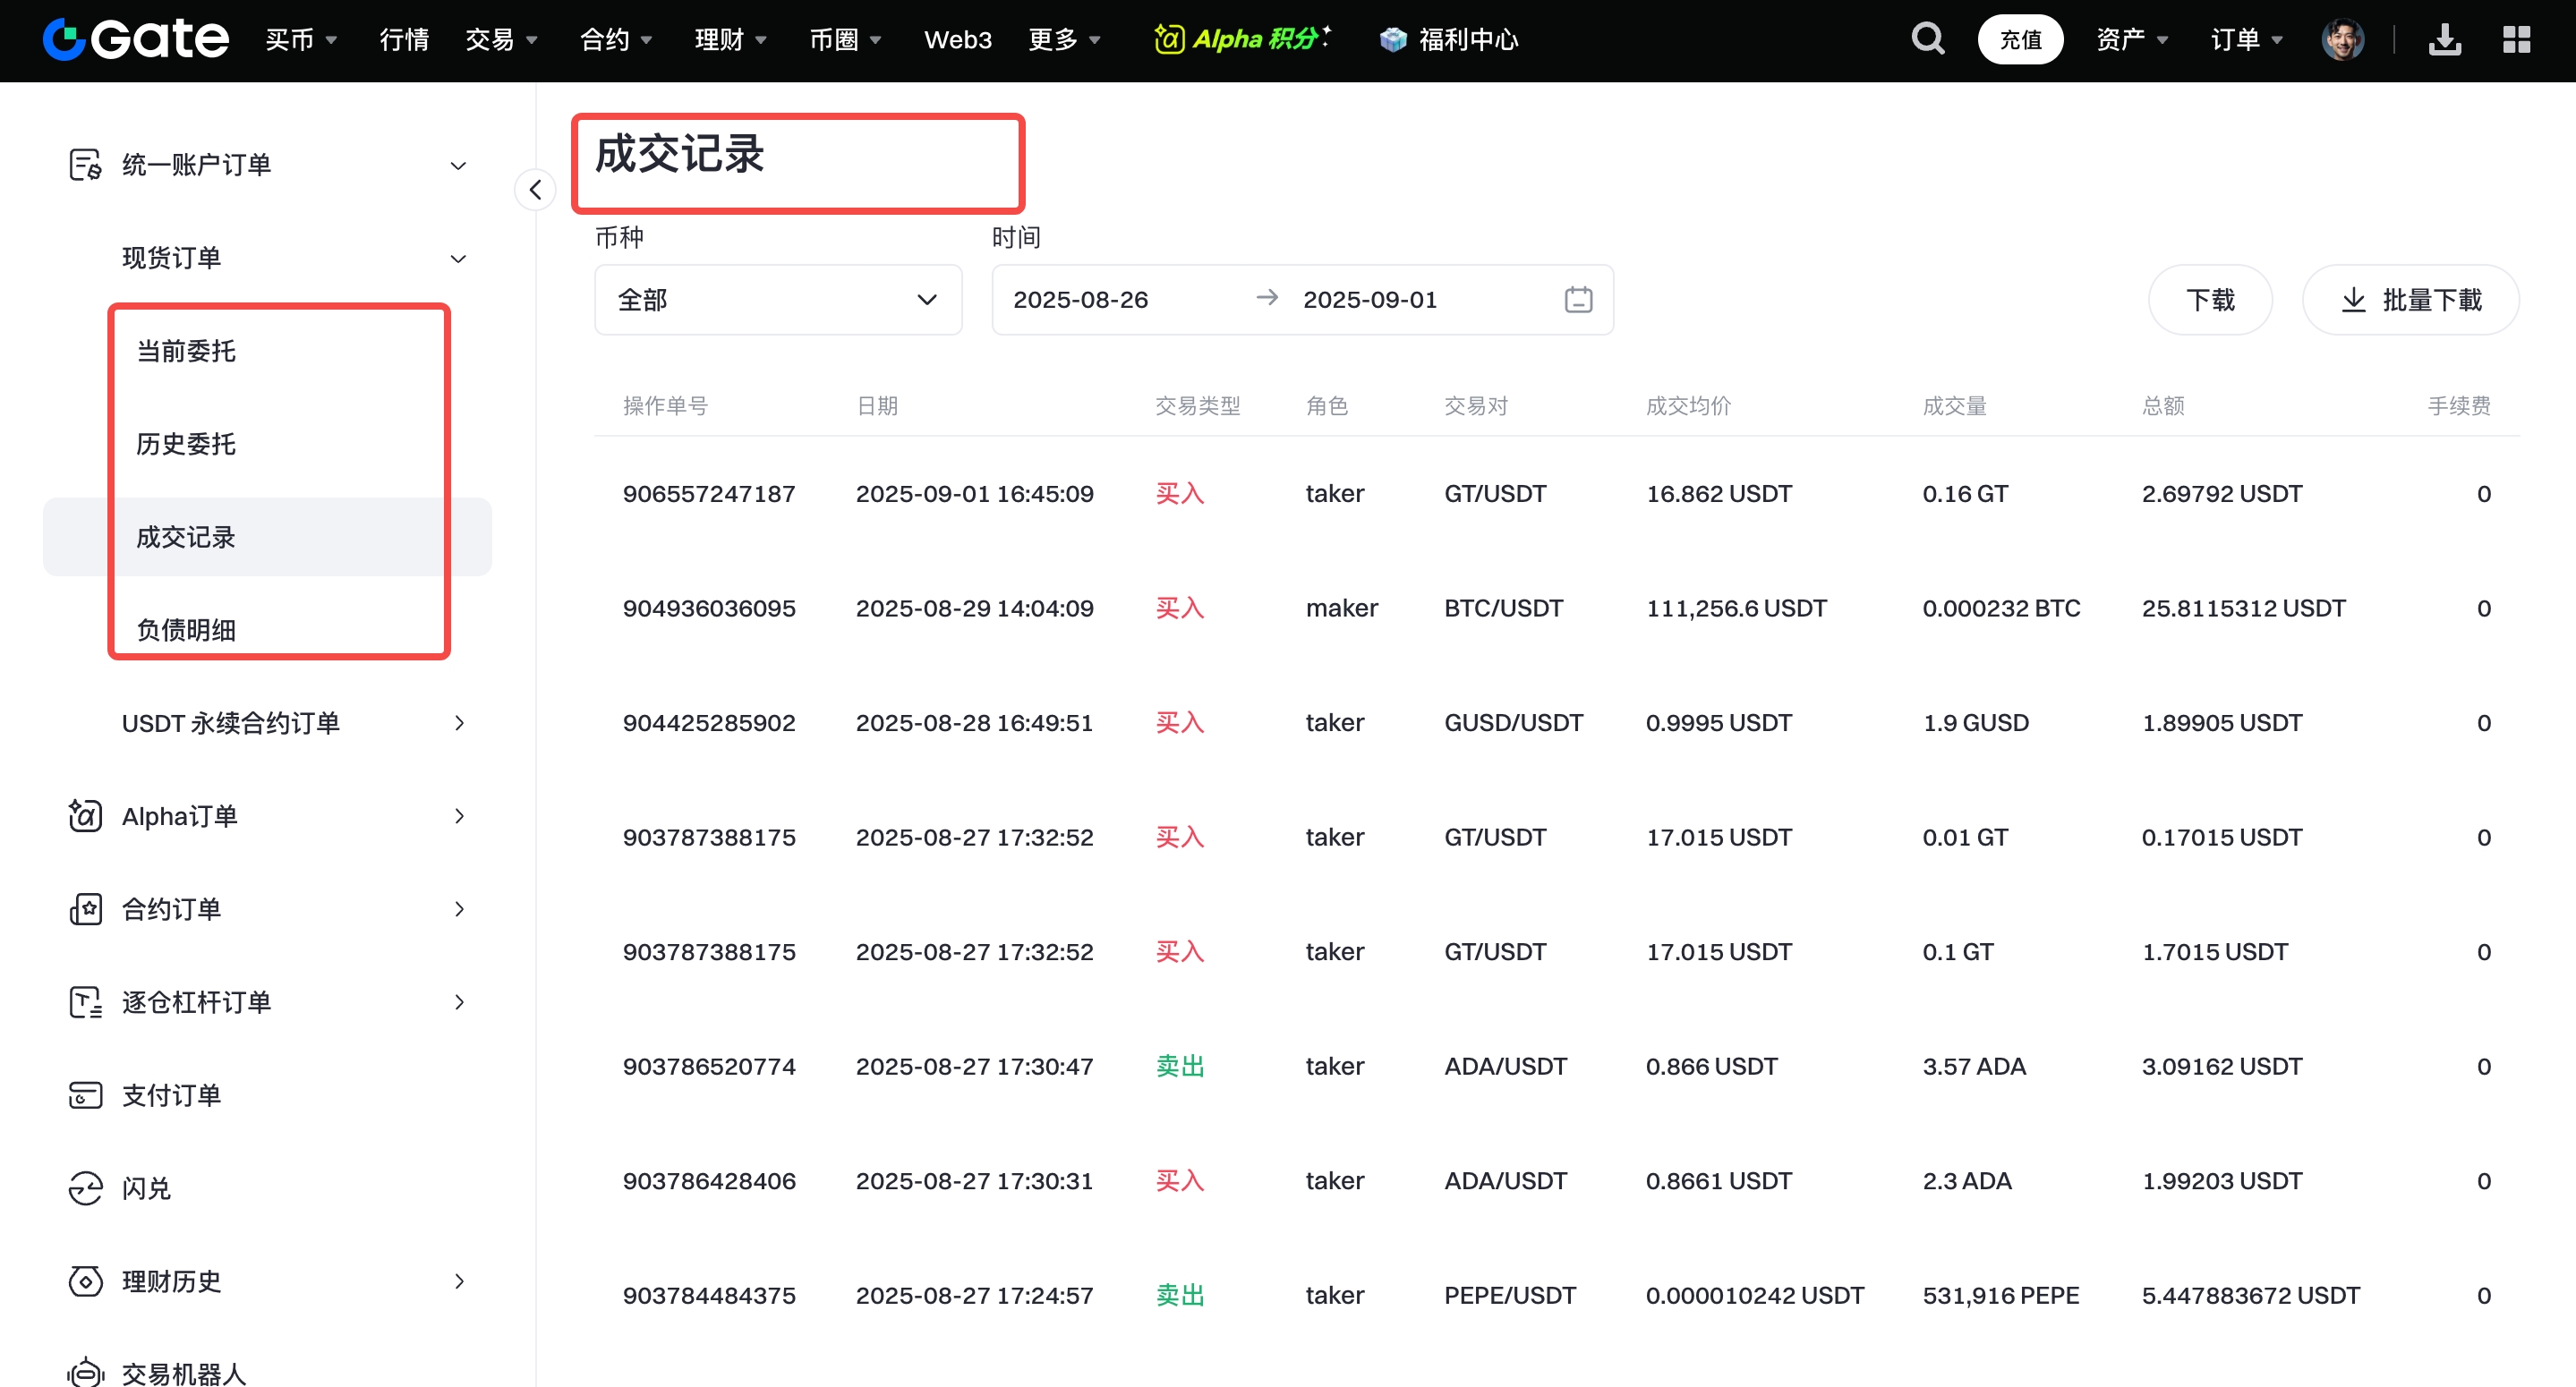Screen dimensions: 2576x1387
Task: Open the grid apps menu icon
Action: coord(2516,39)
